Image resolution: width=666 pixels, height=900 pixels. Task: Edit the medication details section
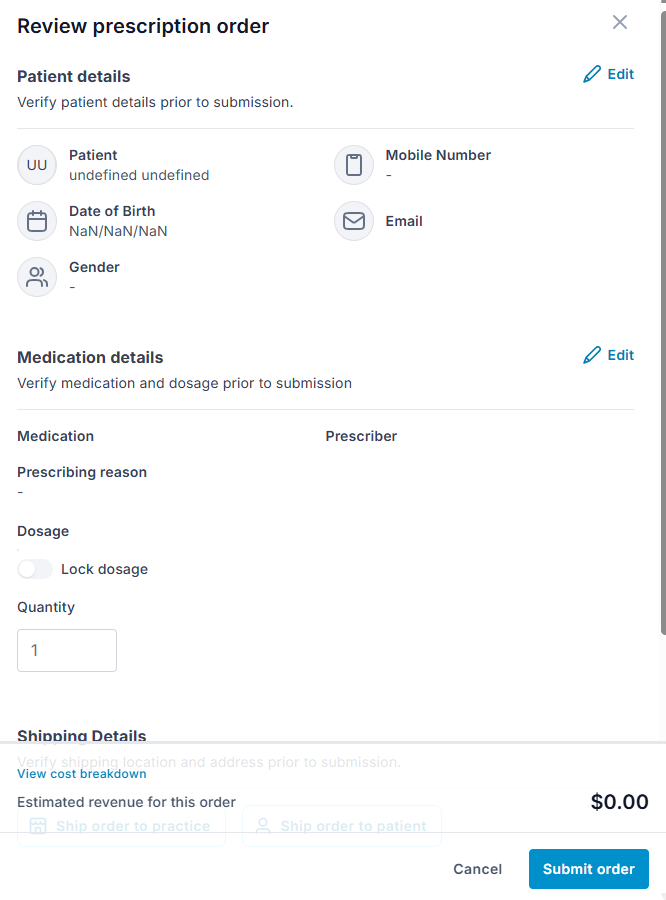pyautogui.click(x=609, y=355)
